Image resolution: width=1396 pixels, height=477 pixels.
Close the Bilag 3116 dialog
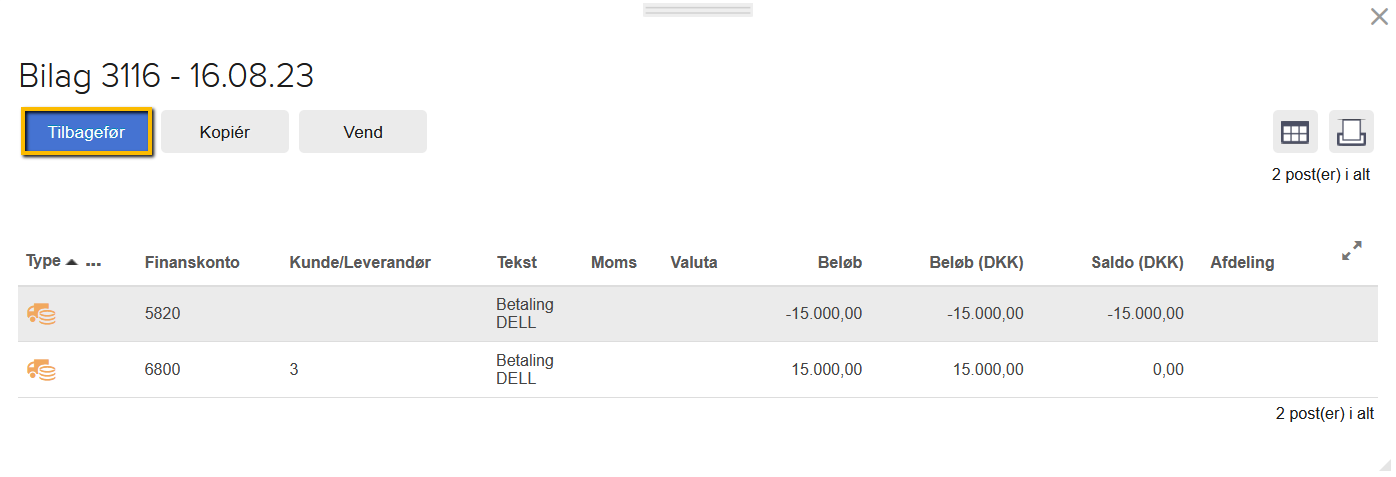pos(1379,16)
